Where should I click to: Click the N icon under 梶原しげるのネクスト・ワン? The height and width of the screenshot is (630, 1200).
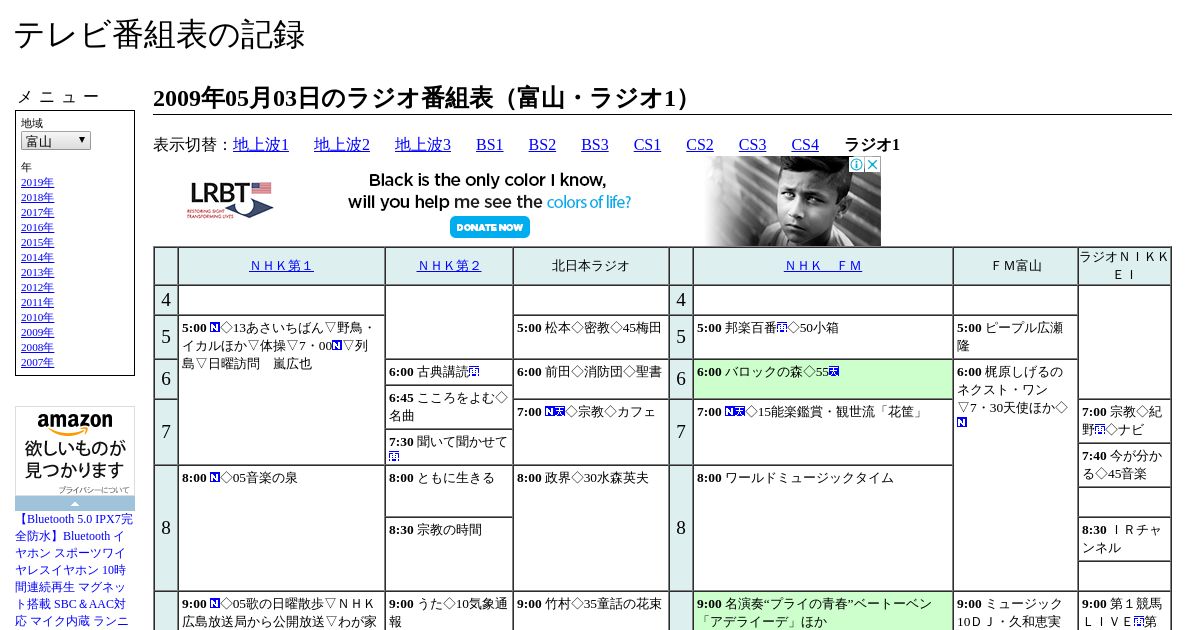click(x=962, y=423)
